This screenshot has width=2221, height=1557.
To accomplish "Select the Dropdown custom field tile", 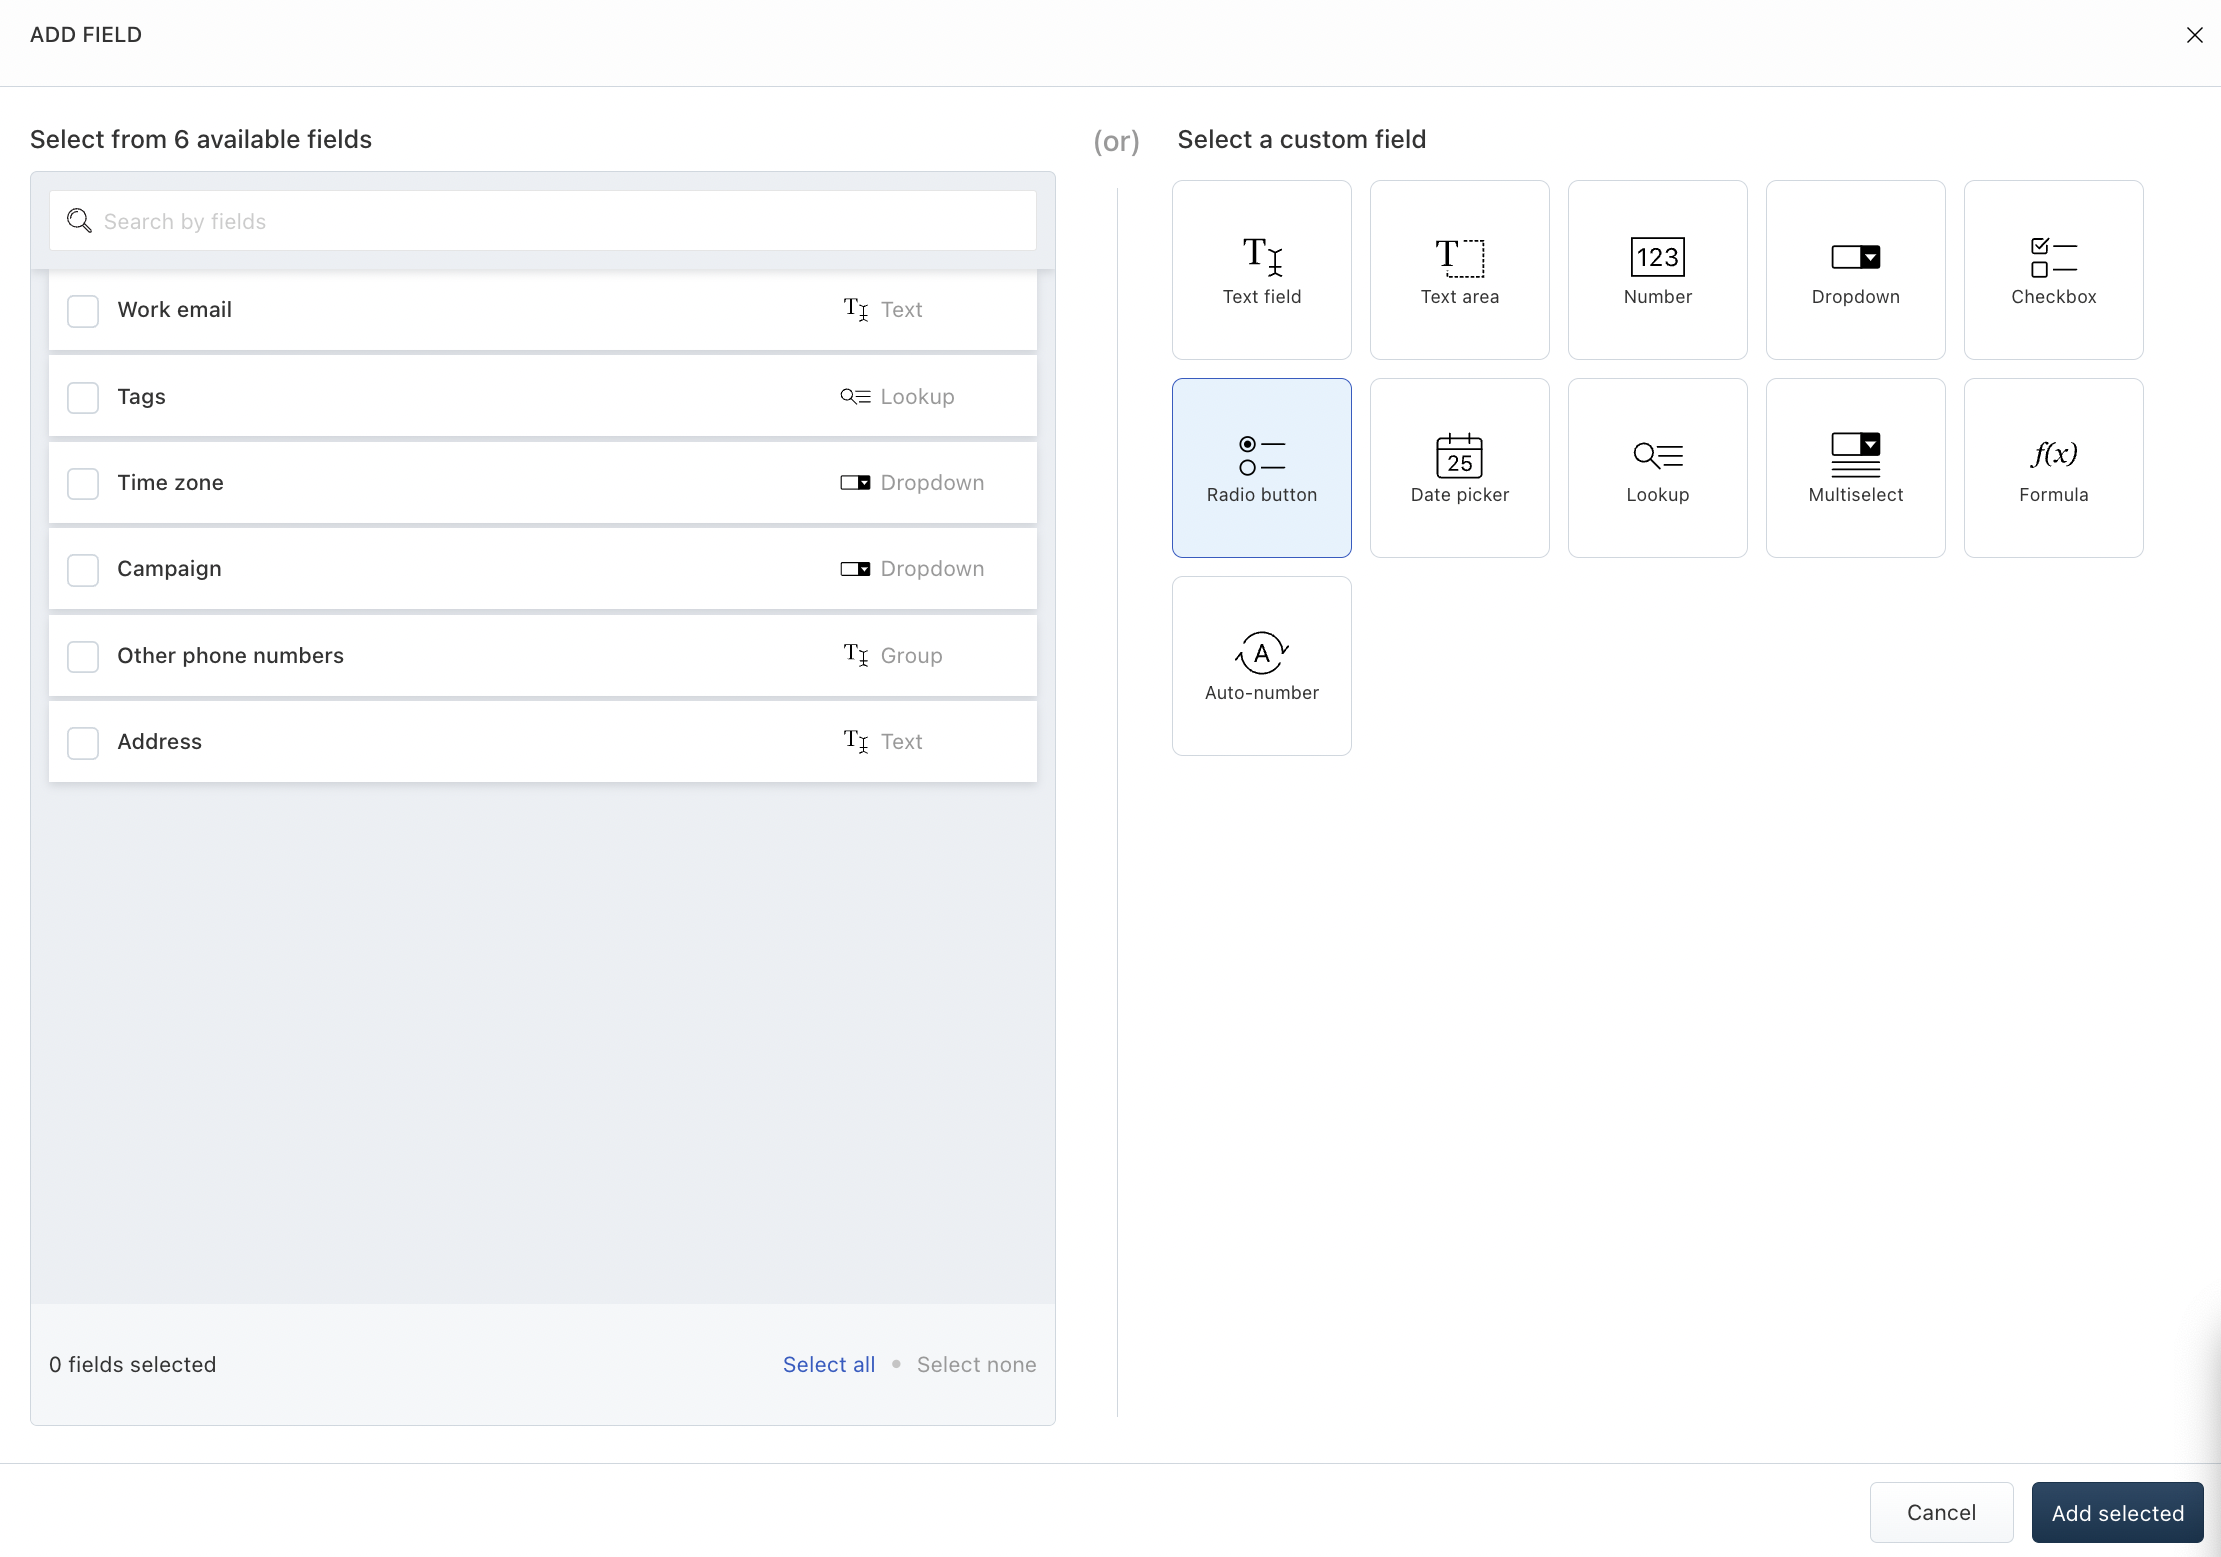I will pos(1855,270).
